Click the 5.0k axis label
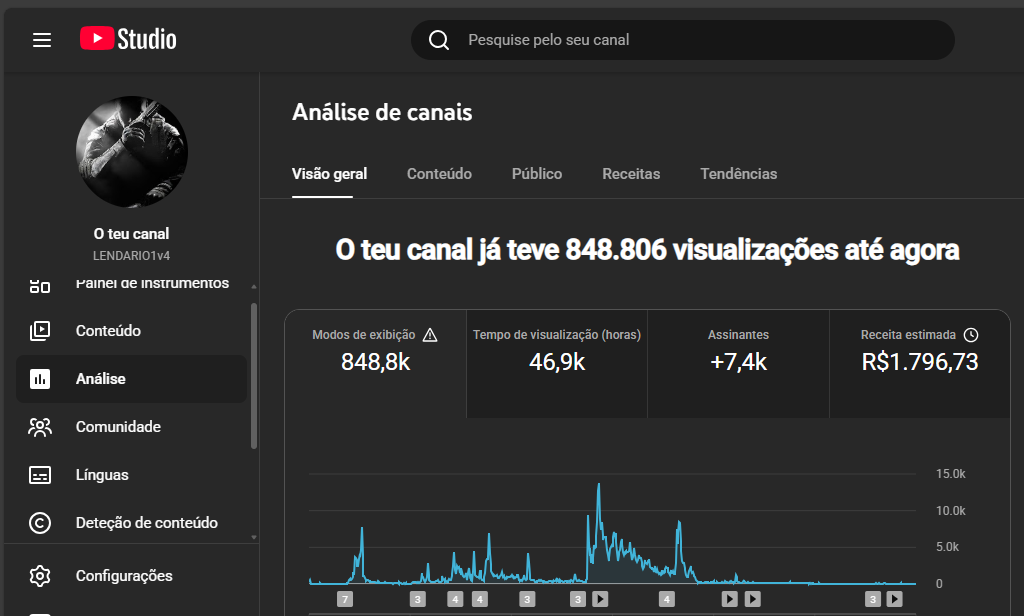This screenshot has height=616, width=1024. coord(947,547)
